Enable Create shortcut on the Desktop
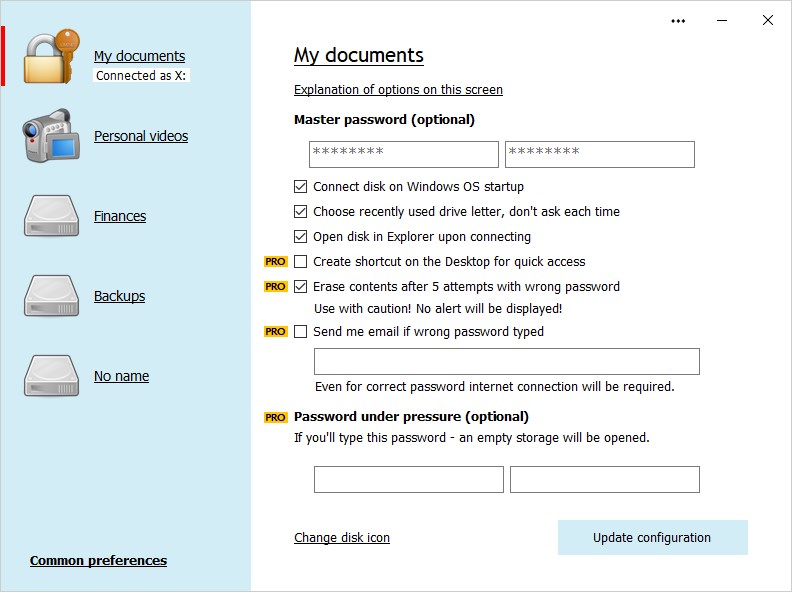The height and width of the screenshot is (592, 792). point(301,262)
